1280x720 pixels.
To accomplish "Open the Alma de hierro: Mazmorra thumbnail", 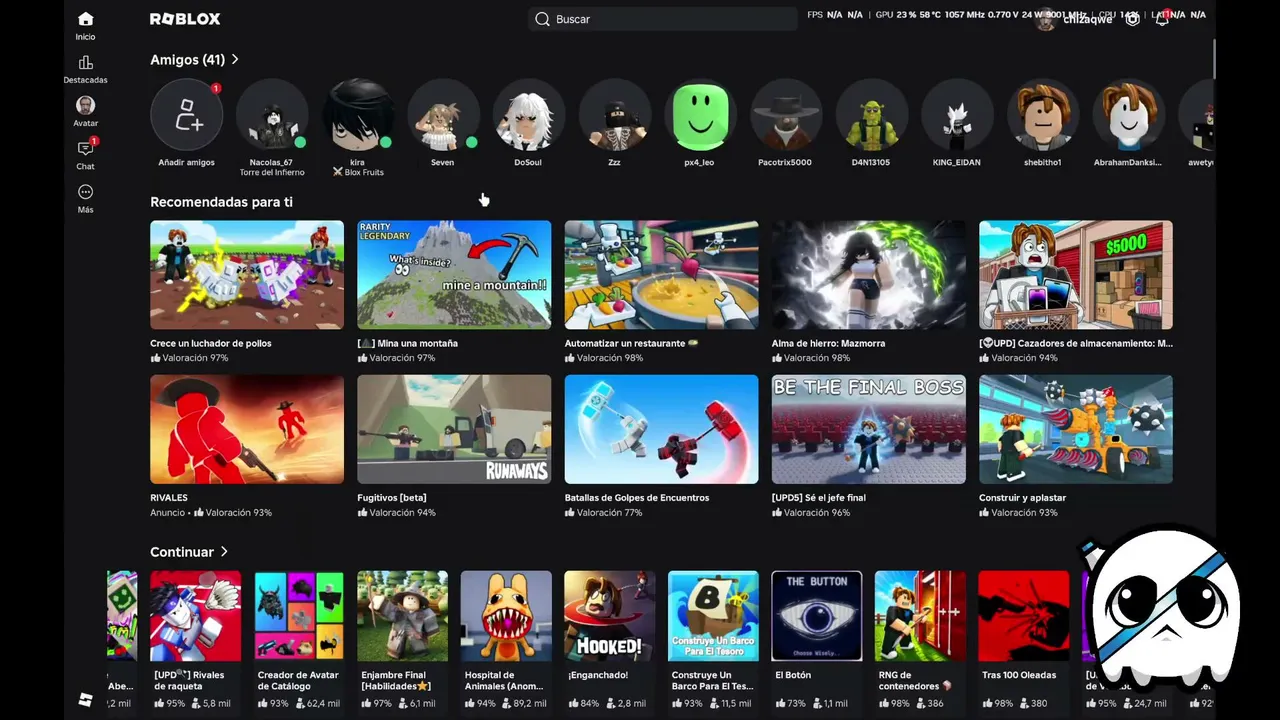I will tap(869, 275).
